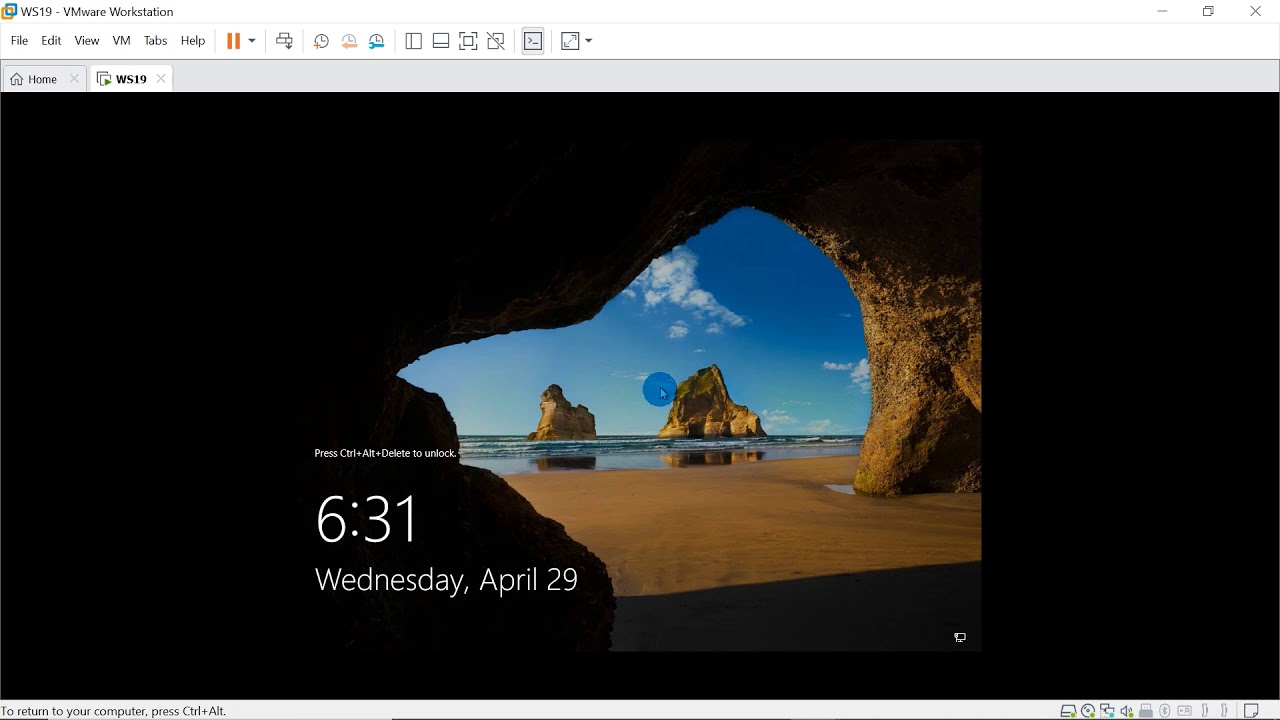Screen dimensions: 1280x720
Task: Revert VM to previous snapshot icon
Action: click(349, 41)
